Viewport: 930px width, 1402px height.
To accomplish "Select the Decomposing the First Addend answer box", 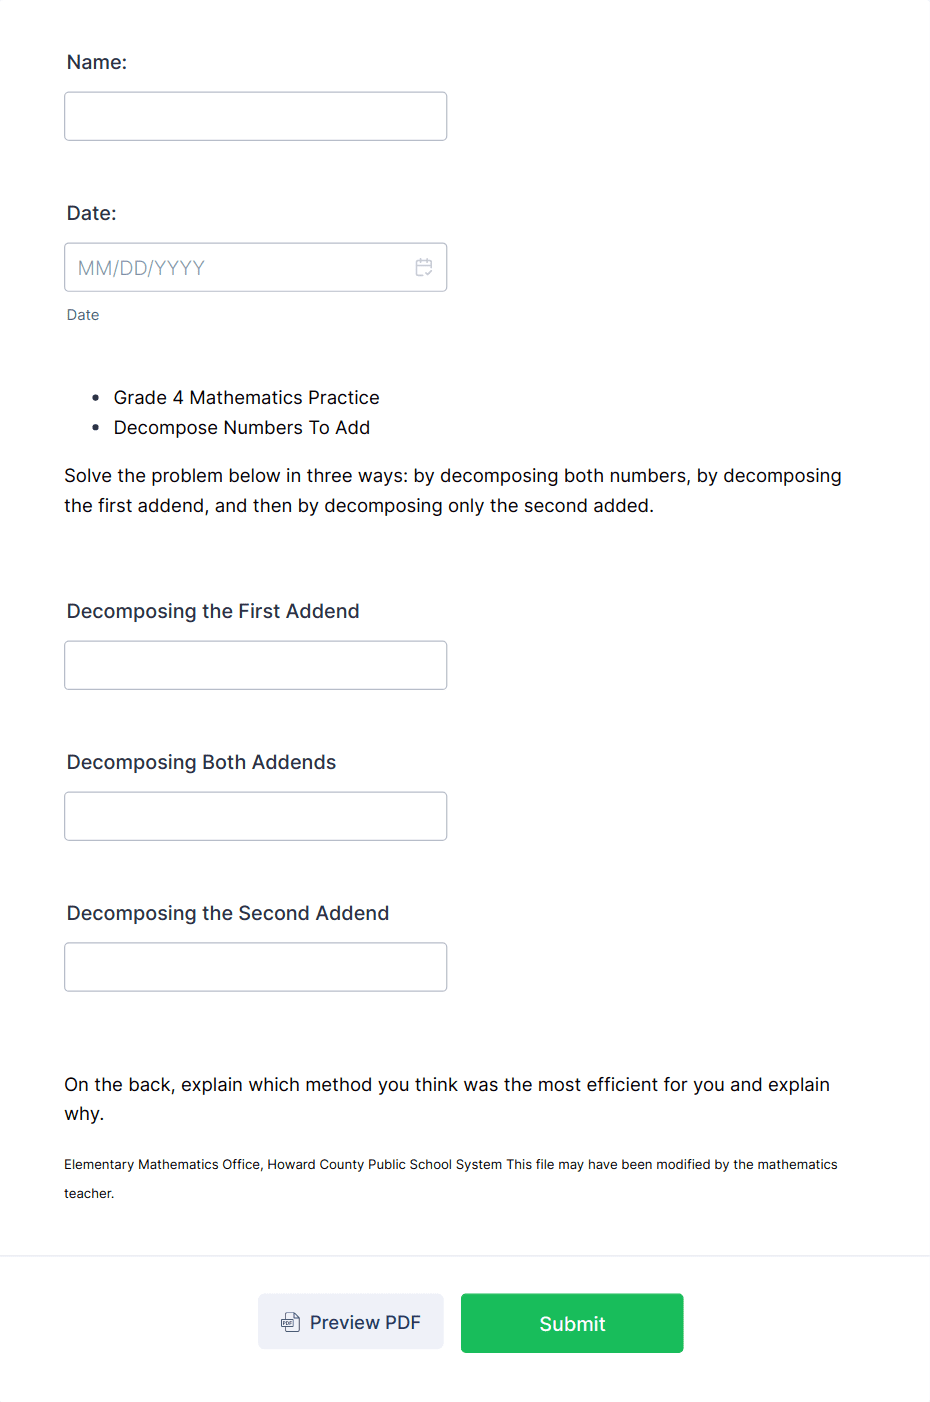I will [255, 665].
